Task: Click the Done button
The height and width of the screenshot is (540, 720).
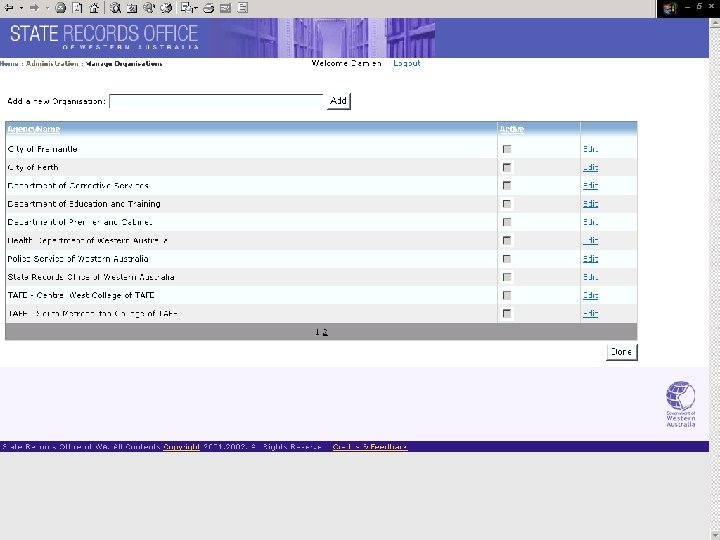Action: [x=622, y=352]
